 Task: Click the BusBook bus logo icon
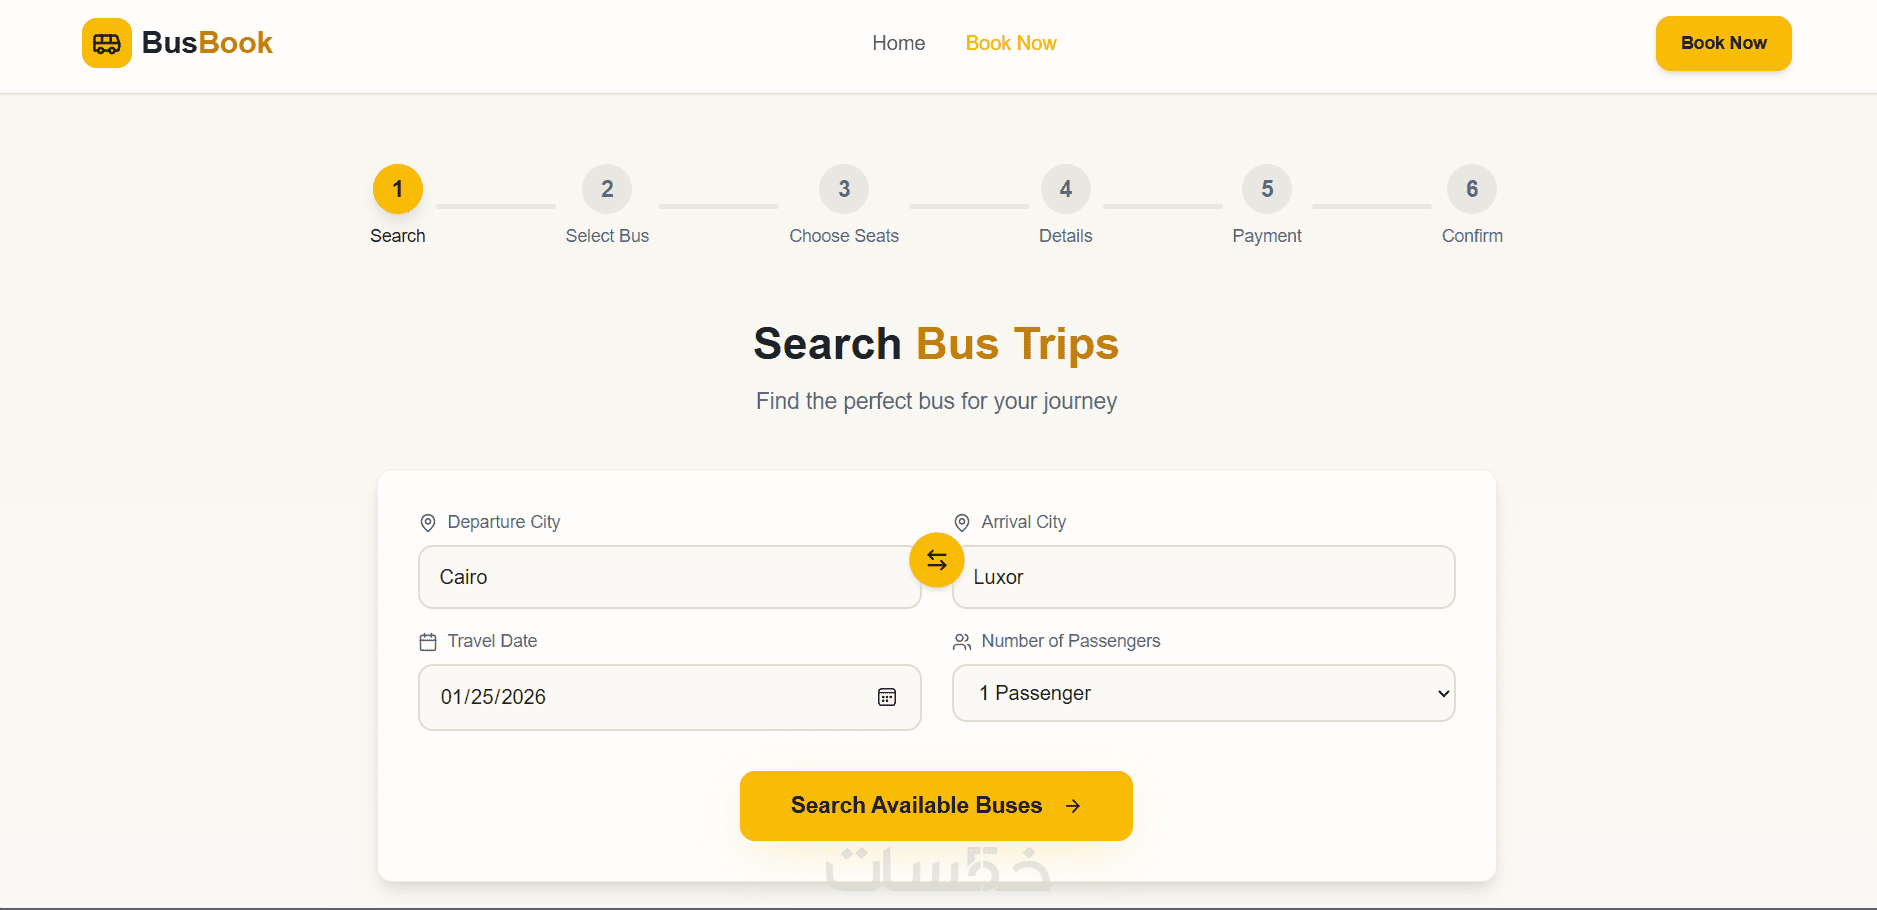[107, 43]
